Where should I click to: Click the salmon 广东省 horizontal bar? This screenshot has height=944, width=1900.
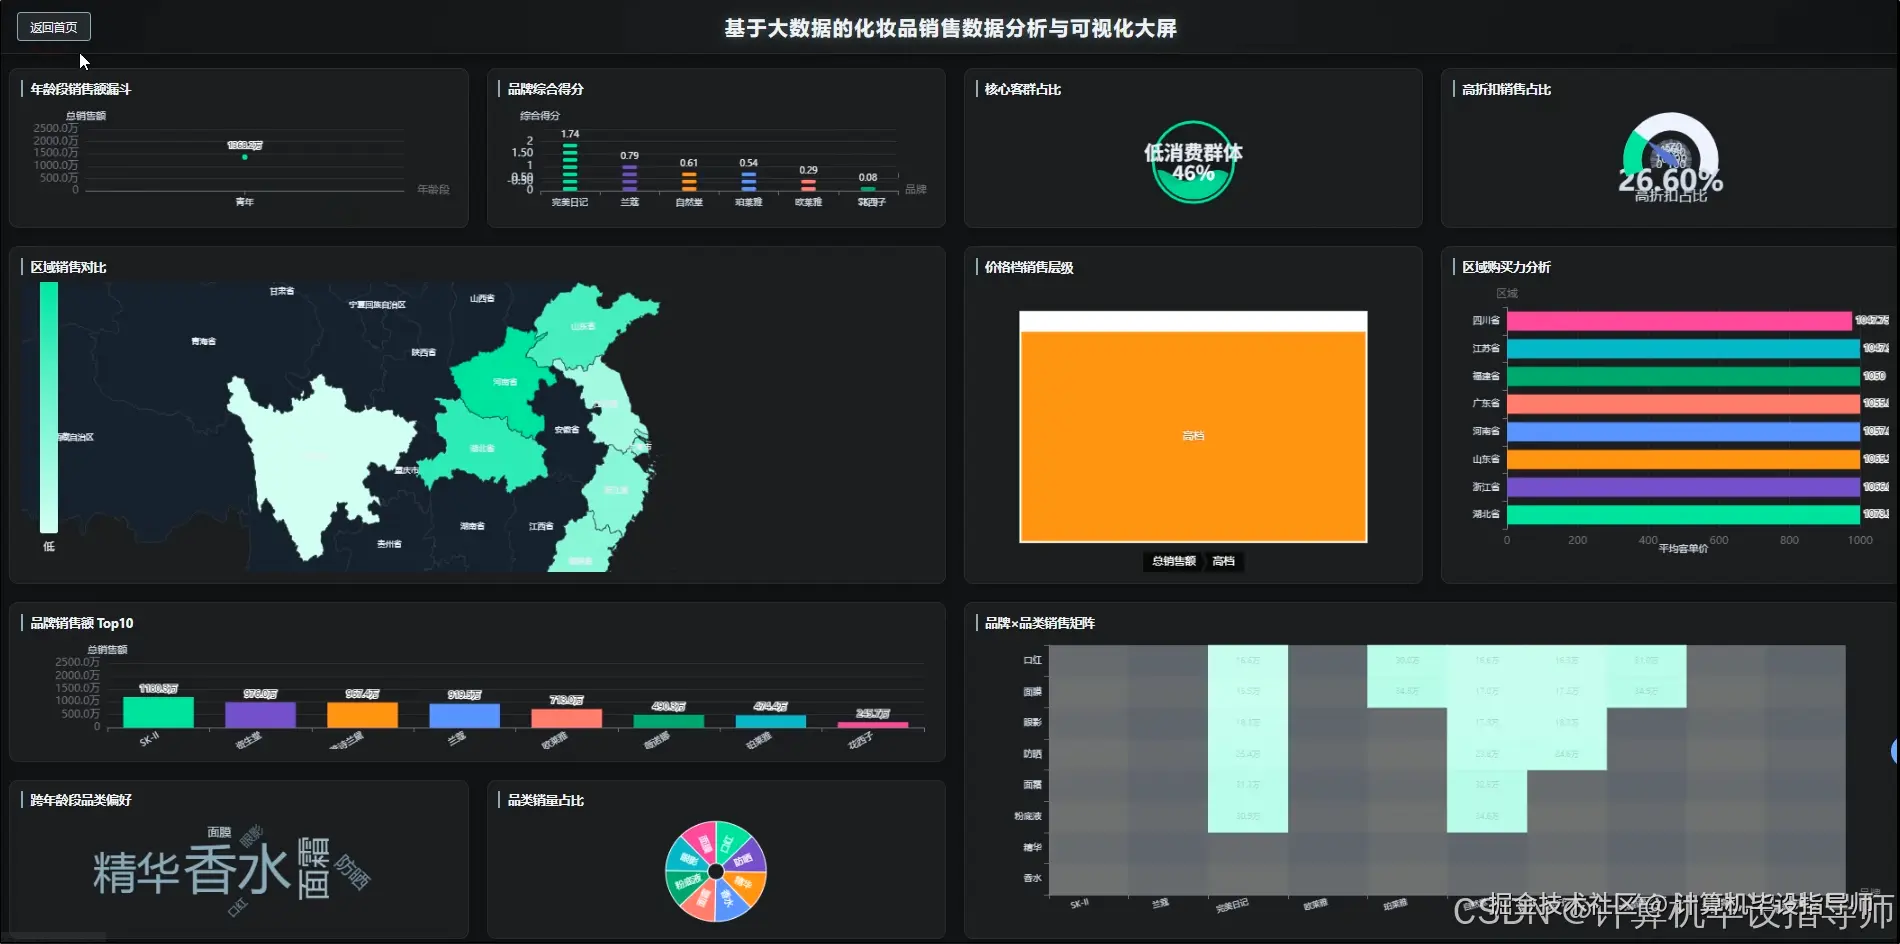(x=1683, y=404)
